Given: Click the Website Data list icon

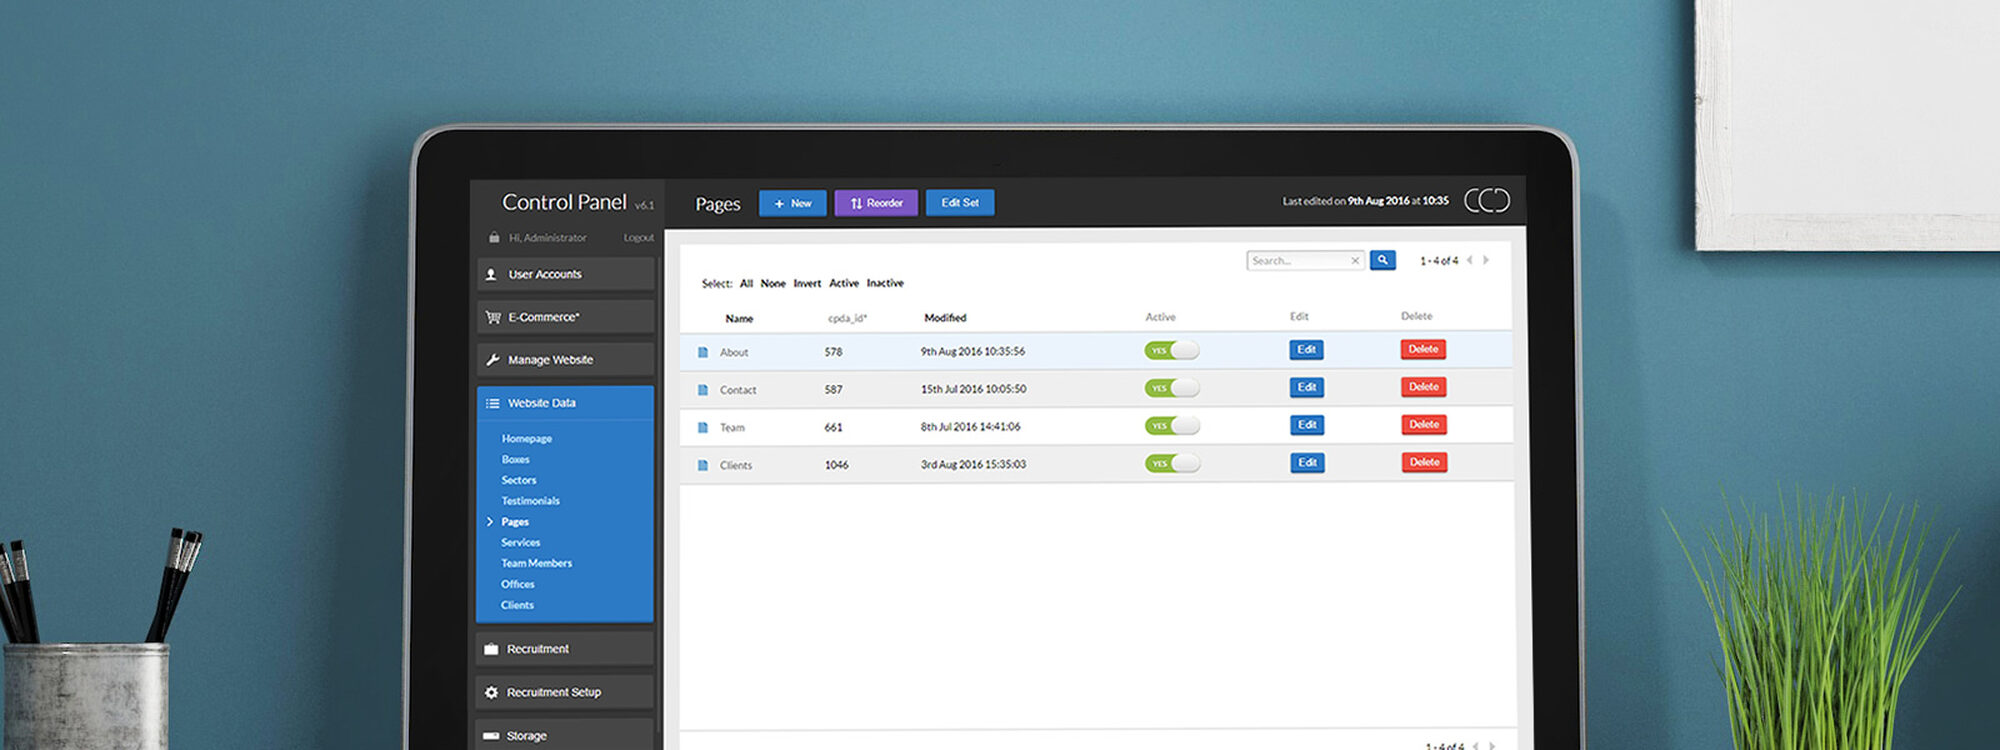Looking at the screenshot, I should point(492,403).
